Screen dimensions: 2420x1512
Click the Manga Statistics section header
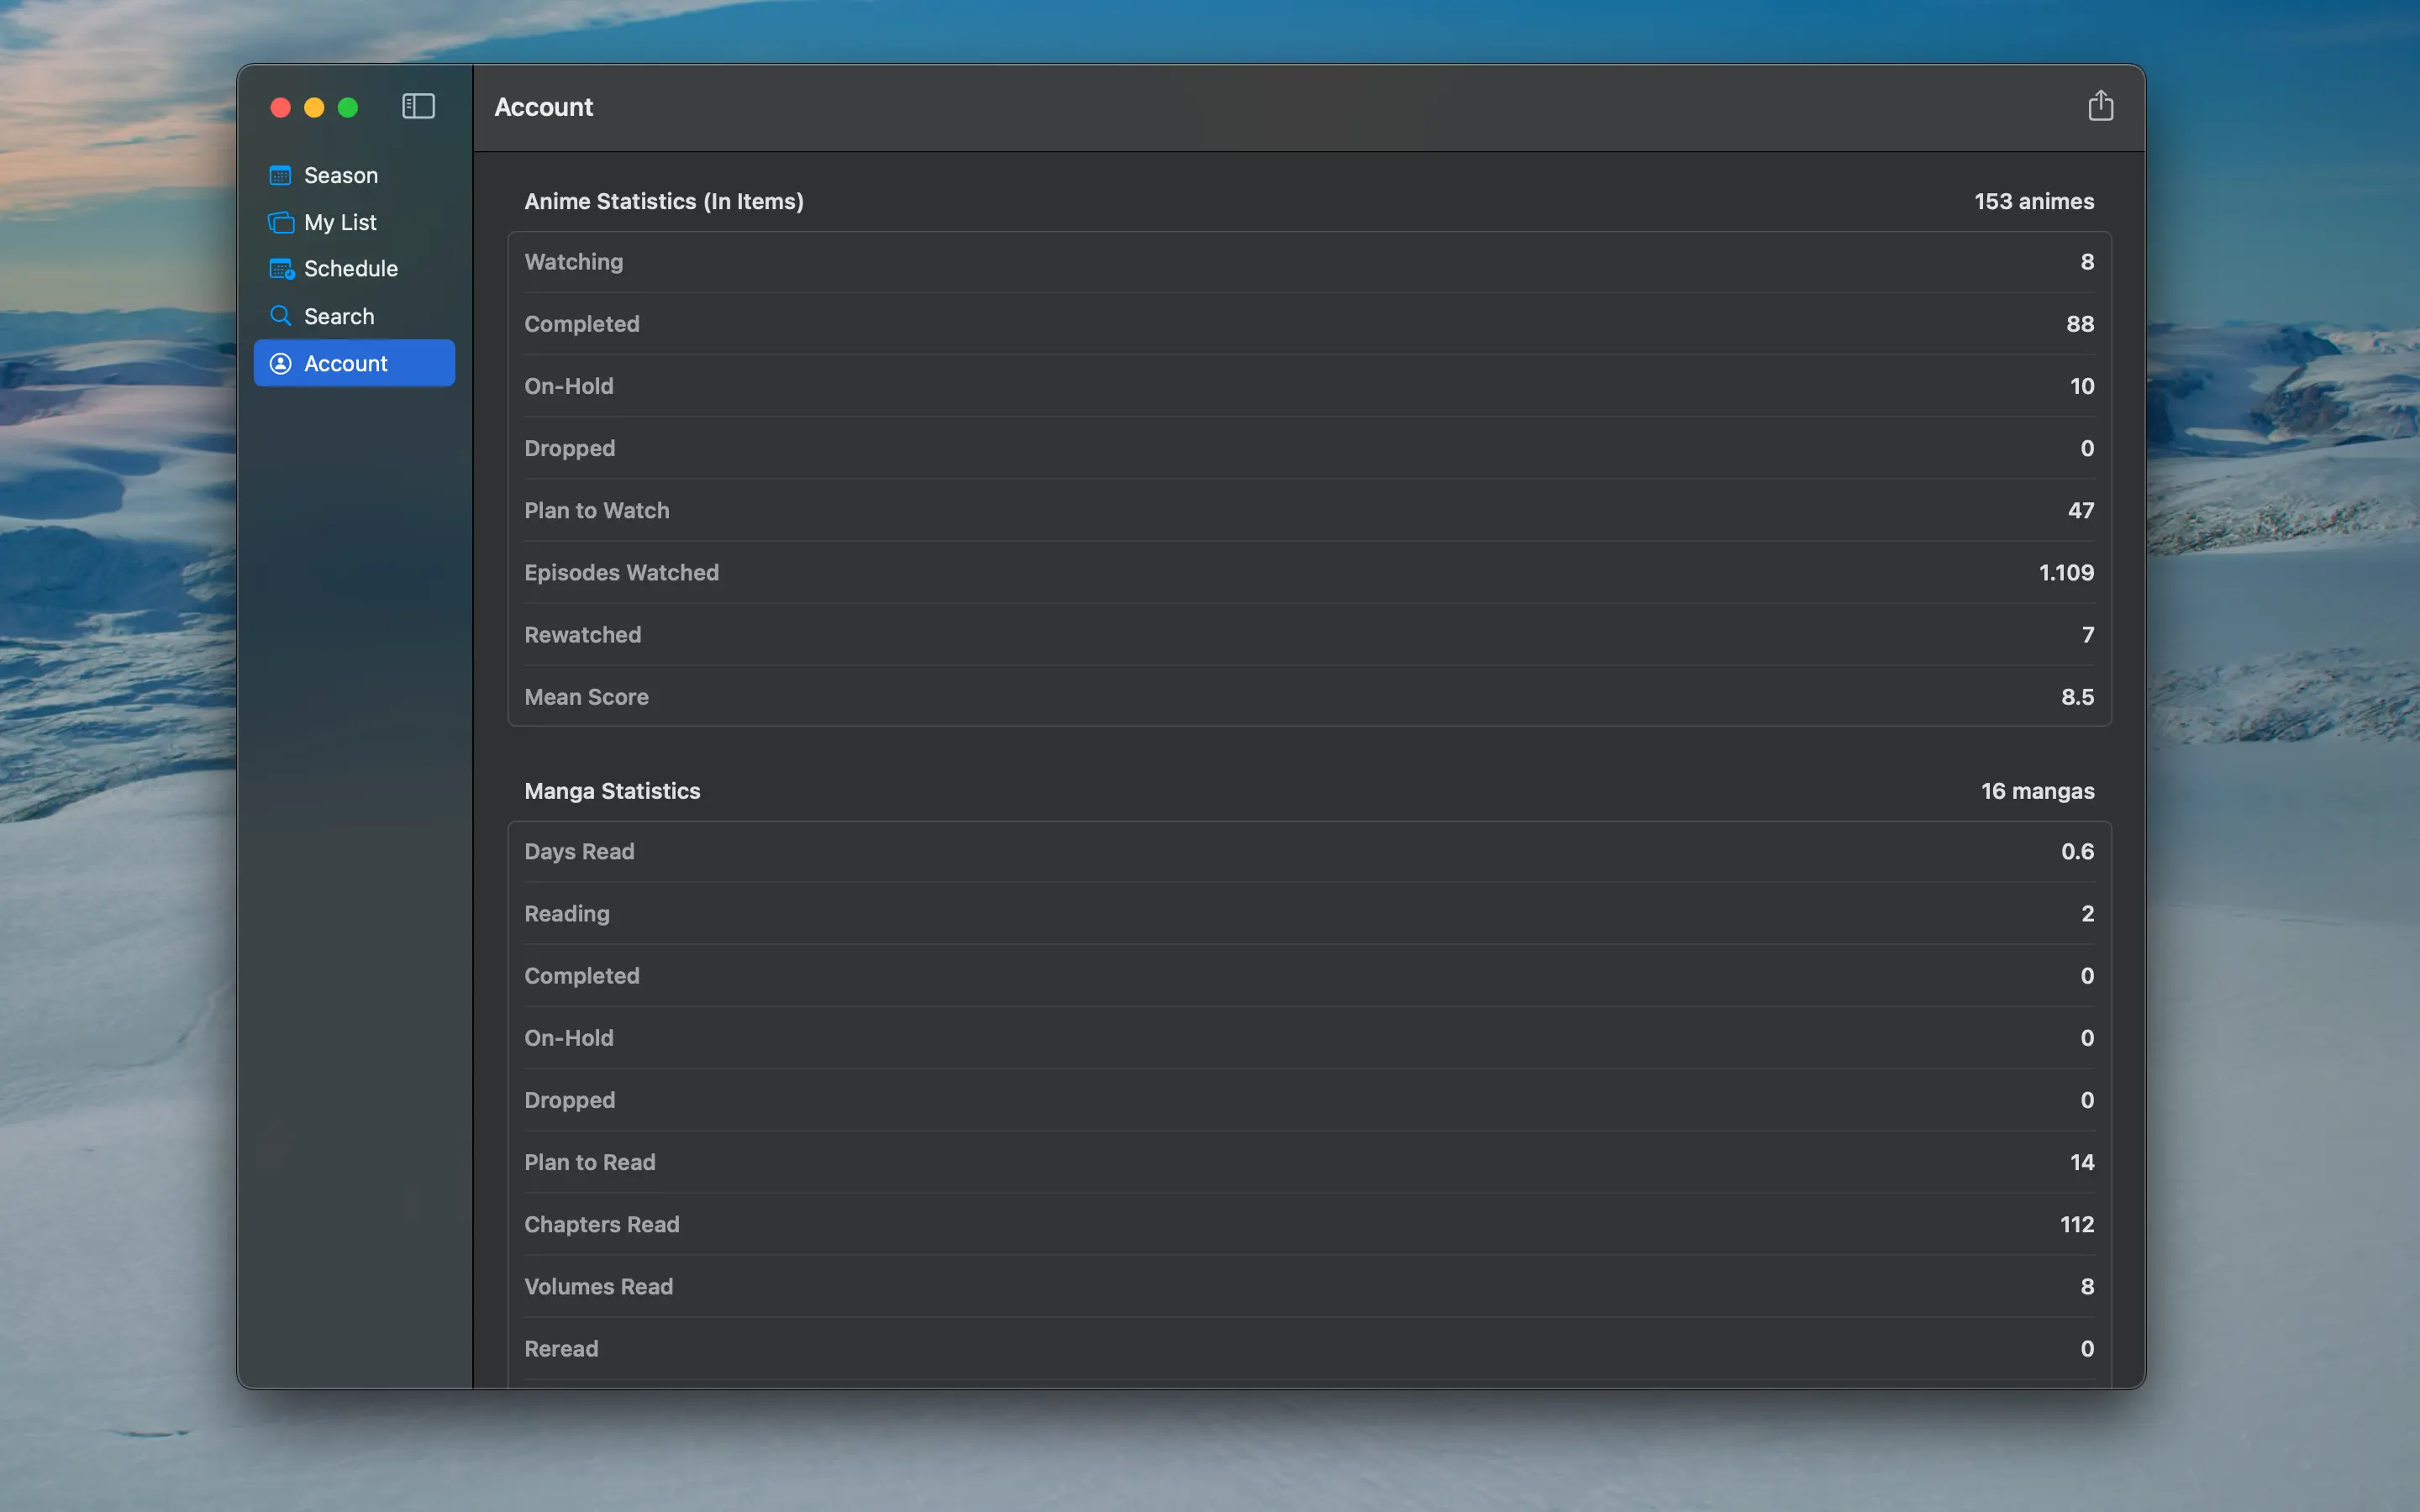click(x=612, y=791)
